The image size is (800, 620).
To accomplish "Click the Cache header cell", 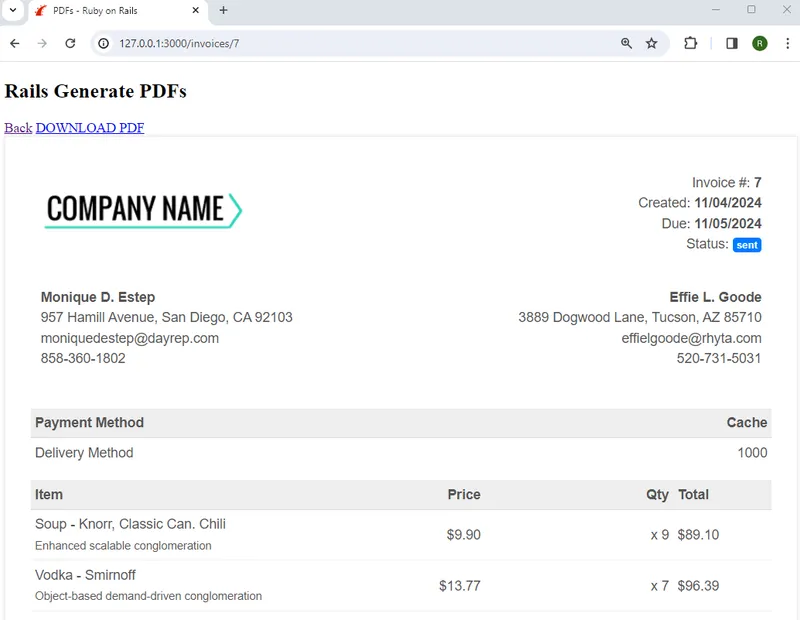I will click(747, 423).
